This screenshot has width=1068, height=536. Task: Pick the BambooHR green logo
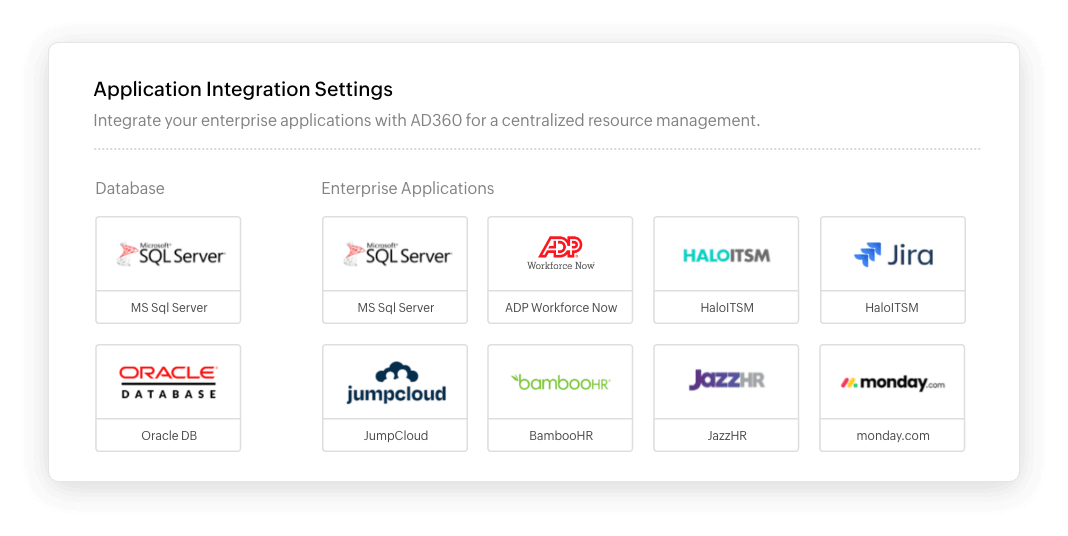(x=561, y=382)
